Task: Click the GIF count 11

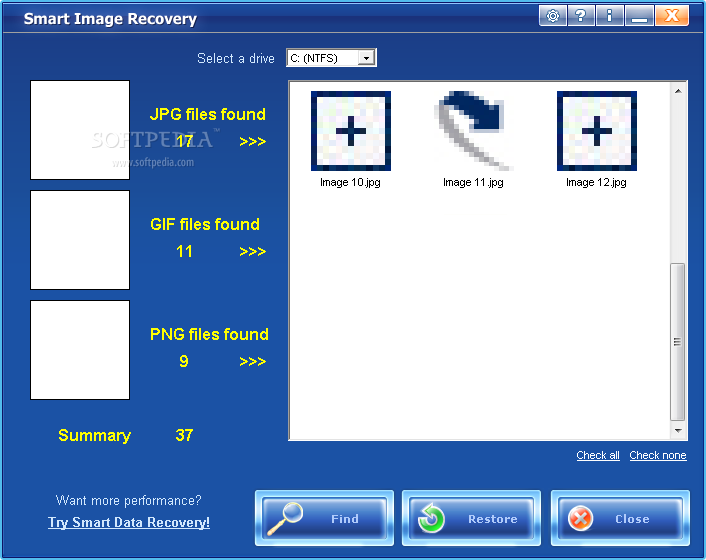Action: pyautogui.click(x=184, y=251)
